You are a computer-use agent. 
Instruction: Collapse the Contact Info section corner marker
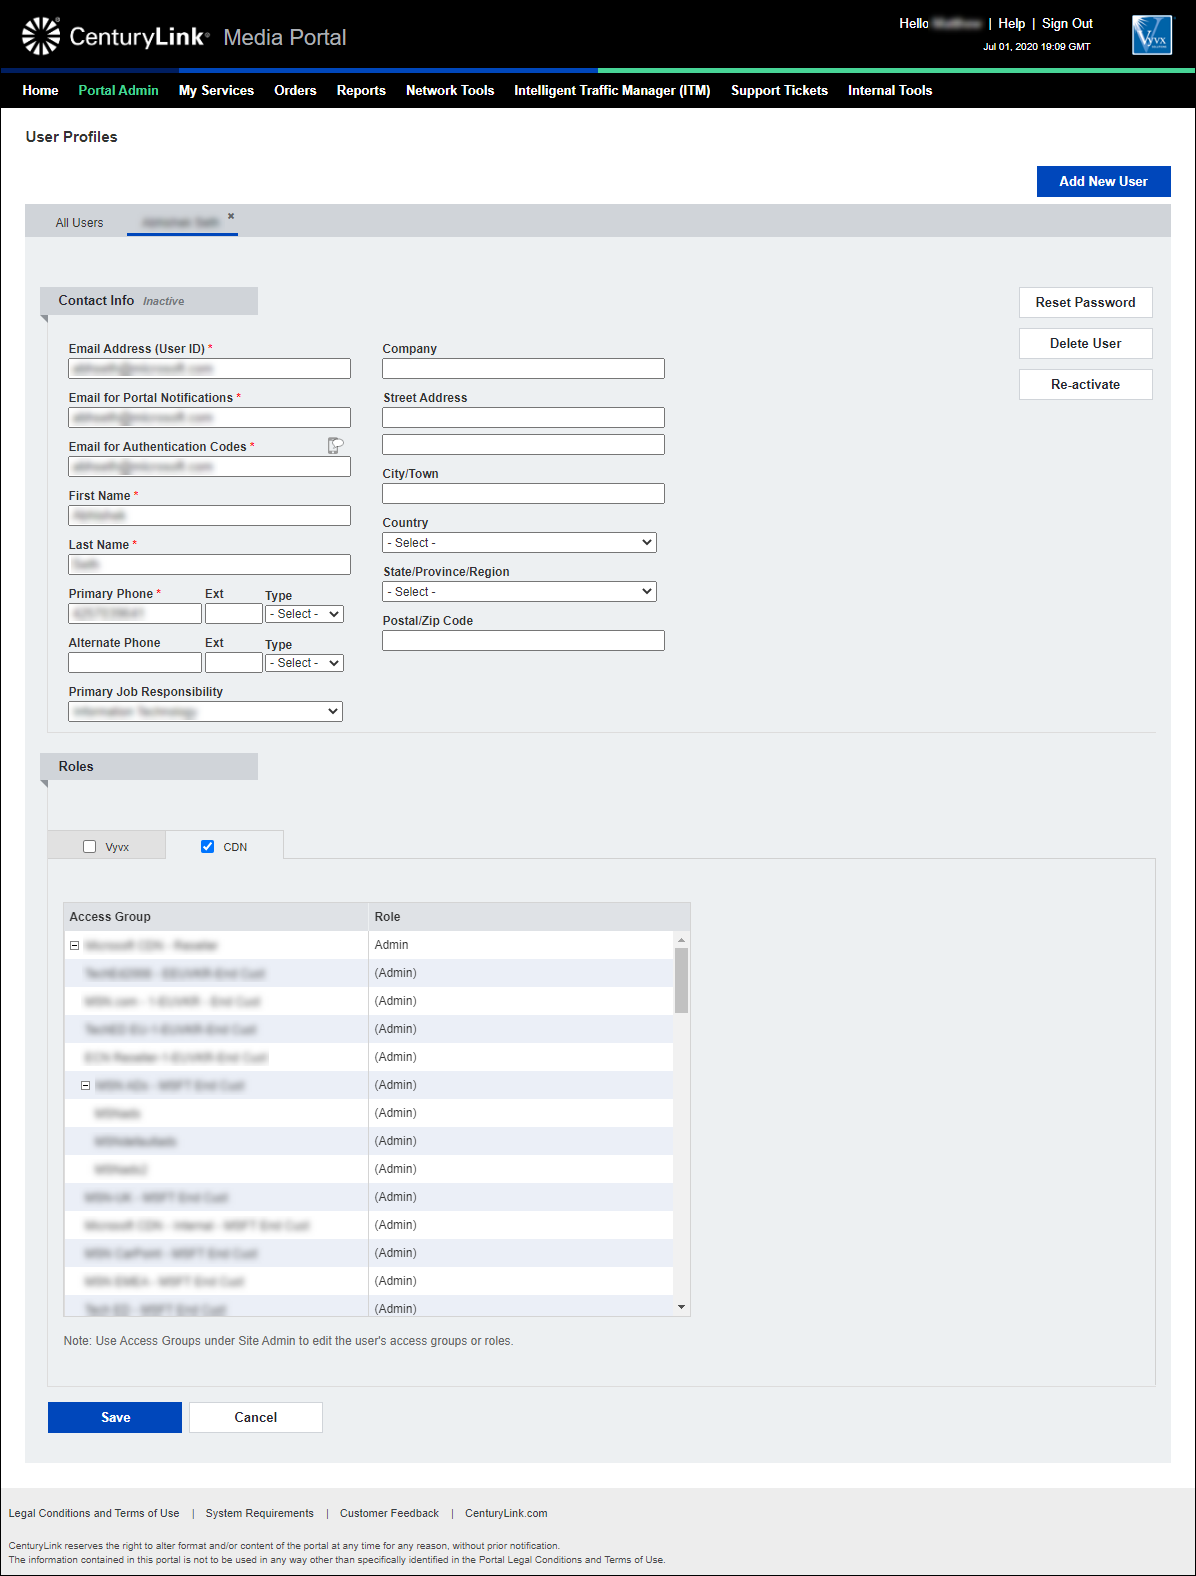(x=44, y=319)
